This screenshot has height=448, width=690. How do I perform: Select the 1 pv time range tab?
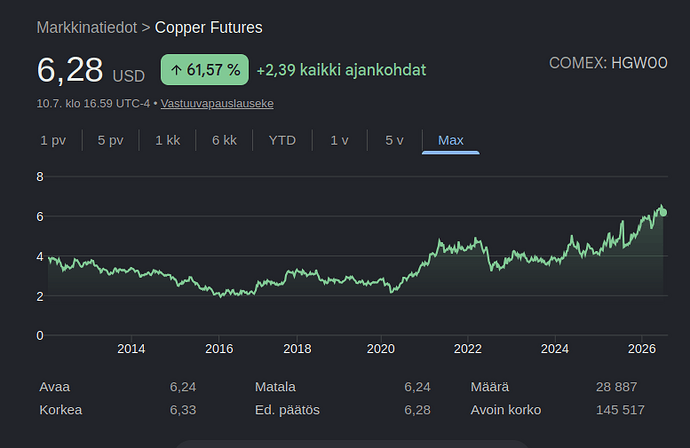tap(53, 140)
